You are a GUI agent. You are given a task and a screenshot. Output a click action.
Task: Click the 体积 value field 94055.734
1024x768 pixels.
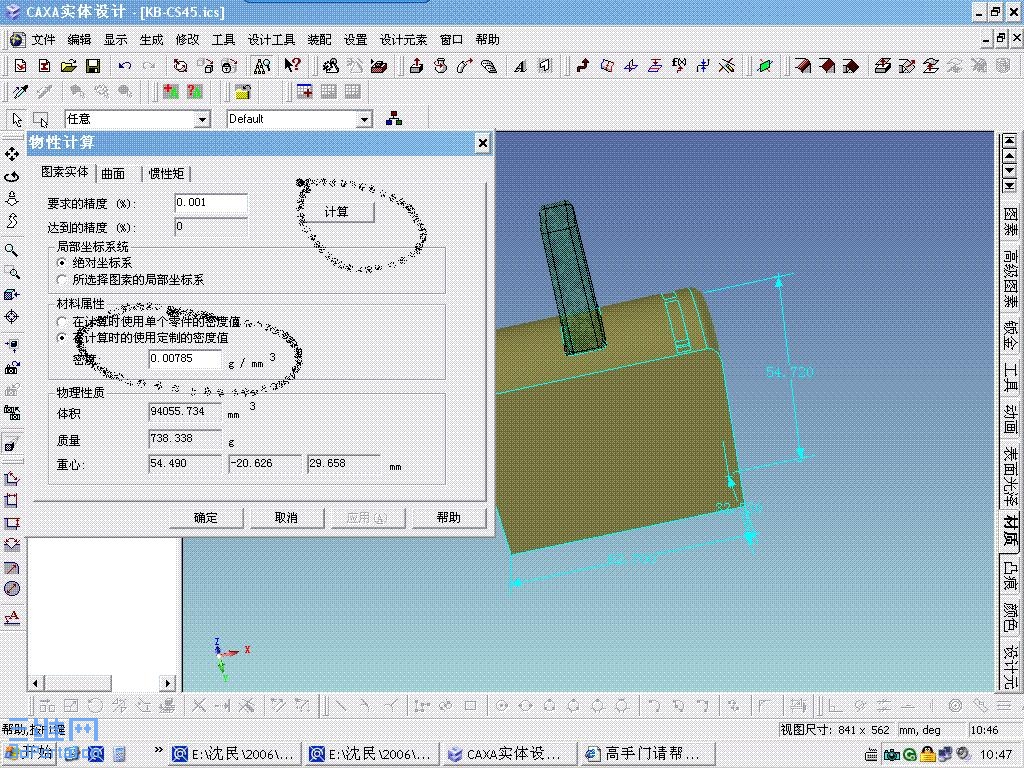[185, 412]
